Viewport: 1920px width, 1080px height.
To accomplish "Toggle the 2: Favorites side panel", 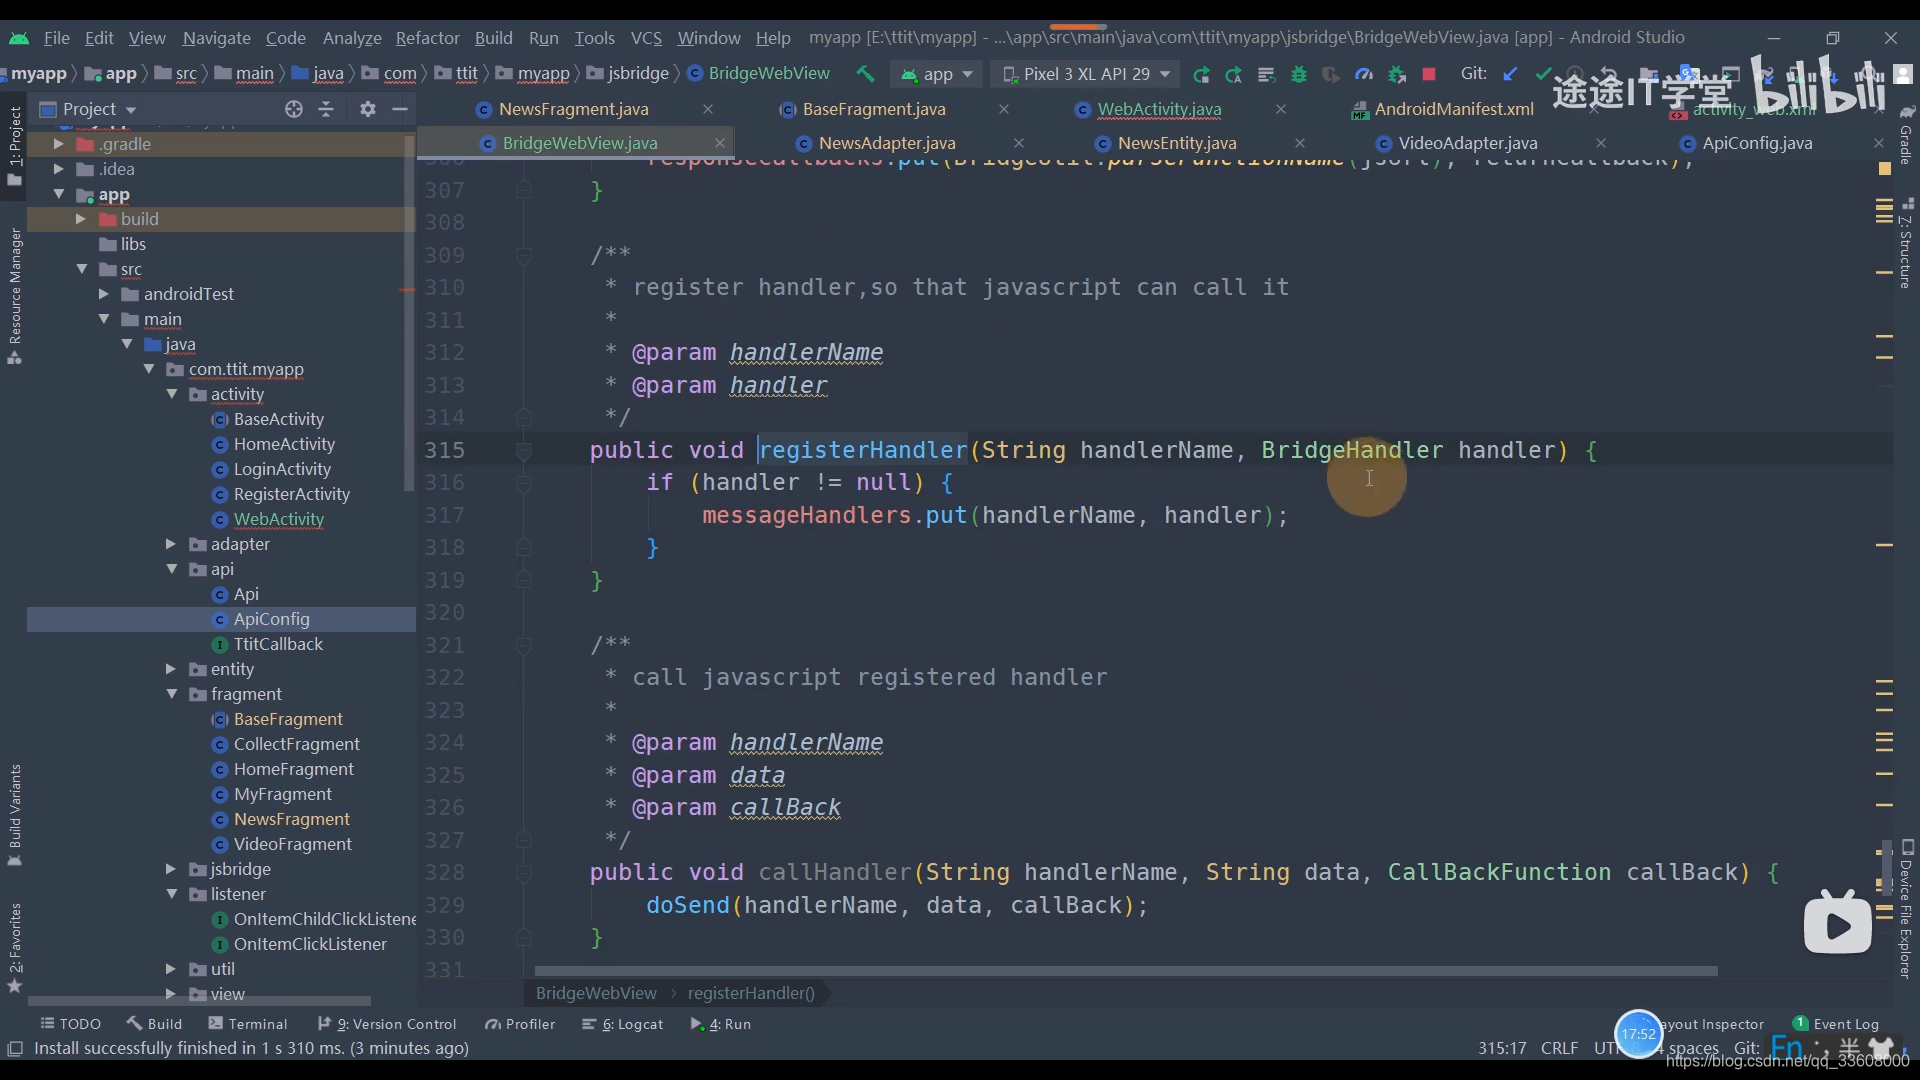I will point(14,947).
